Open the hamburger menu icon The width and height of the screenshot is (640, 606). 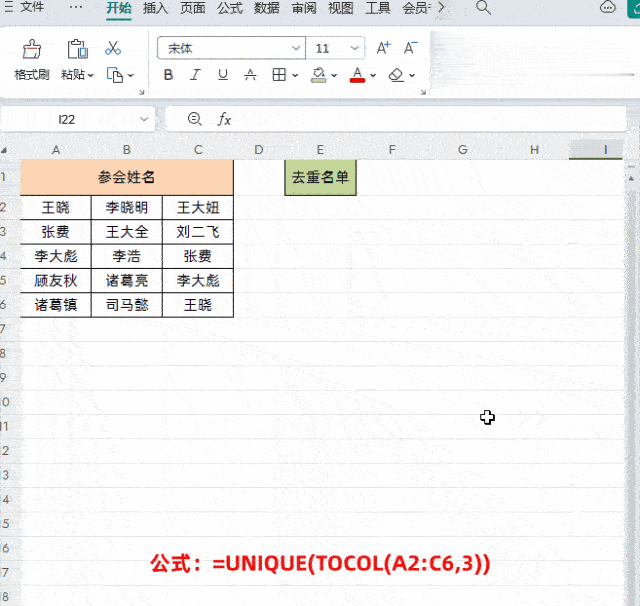[x=9, y=7]
